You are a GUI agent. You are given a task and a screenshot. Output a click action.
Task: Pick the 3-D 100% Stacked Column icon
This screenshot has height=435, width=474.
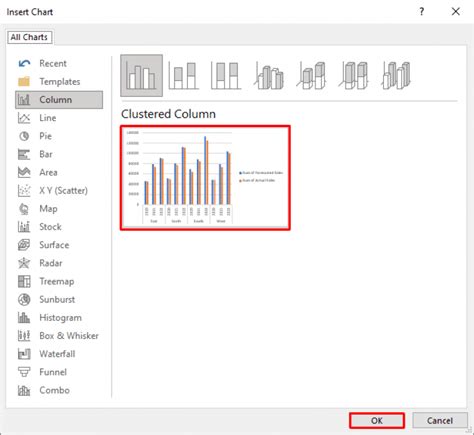click(354, 76)
